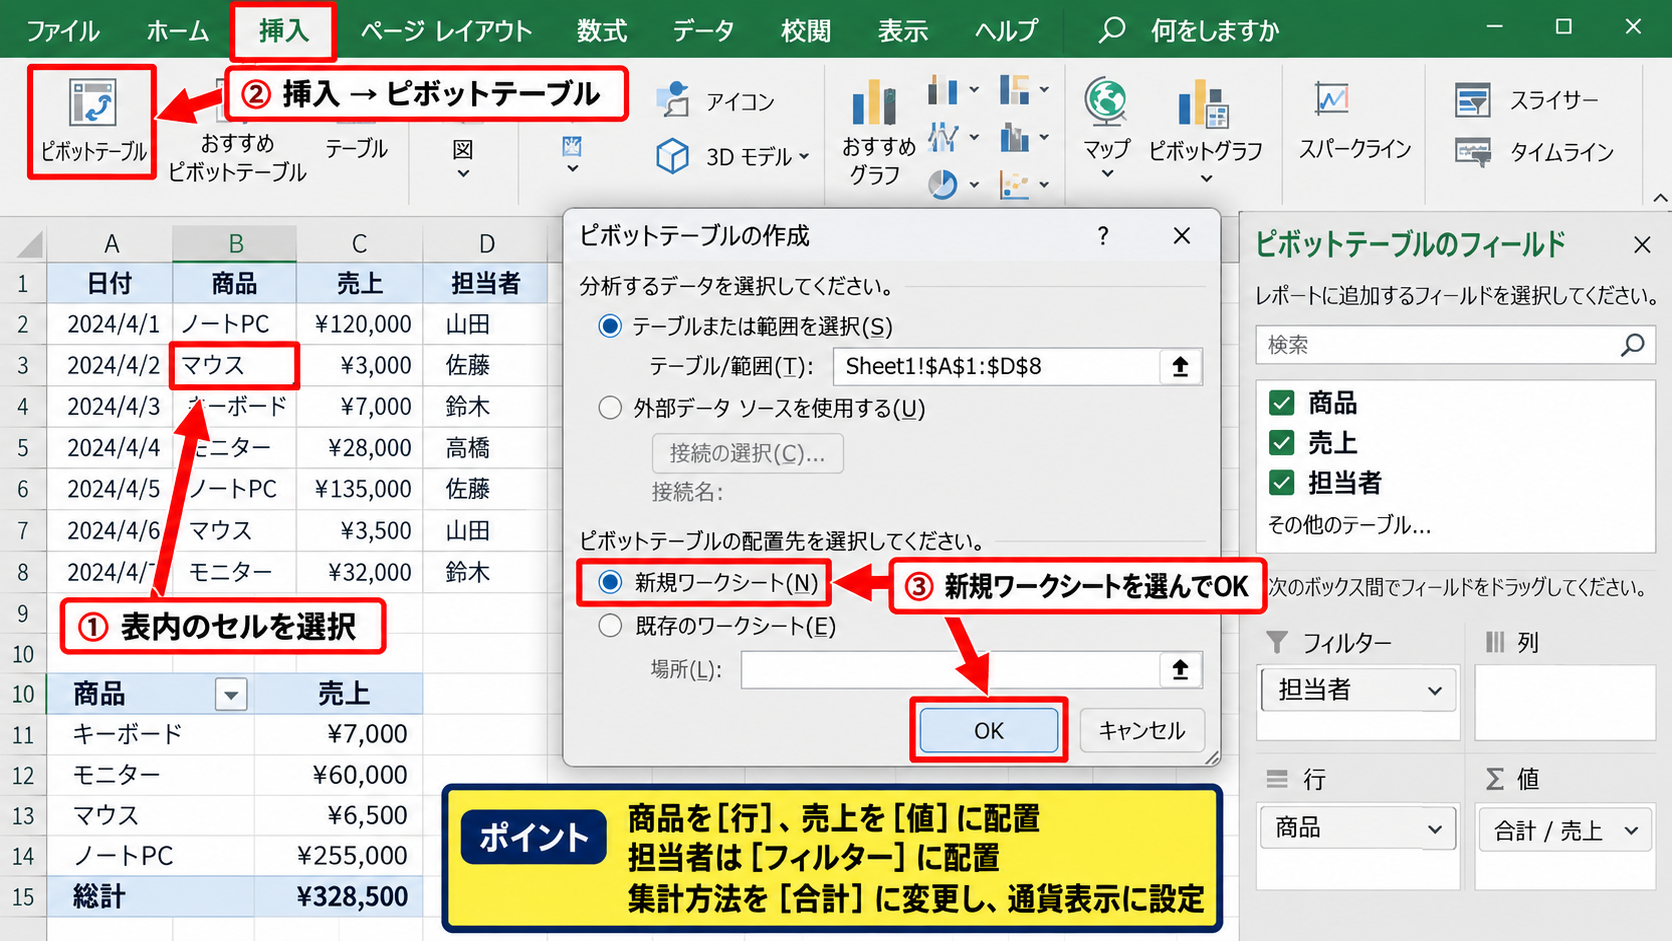The image size is (1672, 941).
Task: Insert an icon using アイコン button
Action: point(715,101)
